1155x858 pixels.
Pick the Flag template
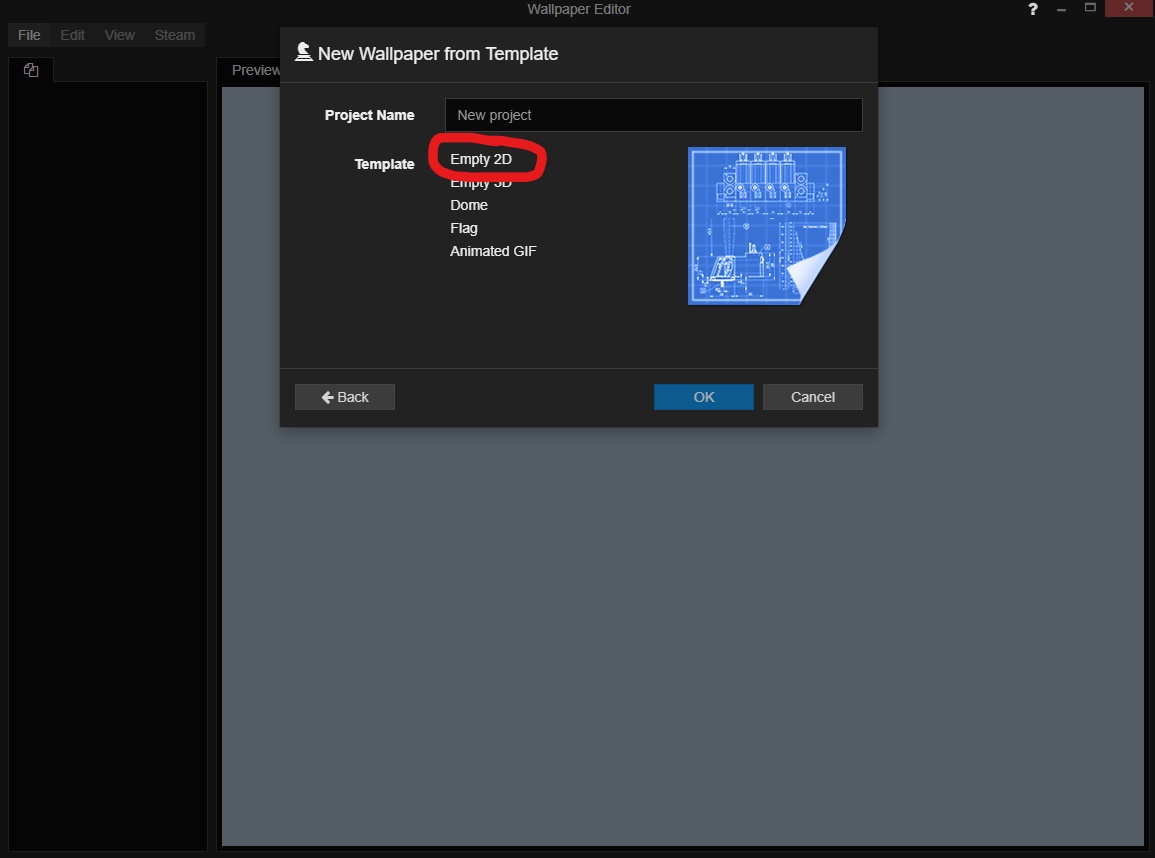point(463,227)
